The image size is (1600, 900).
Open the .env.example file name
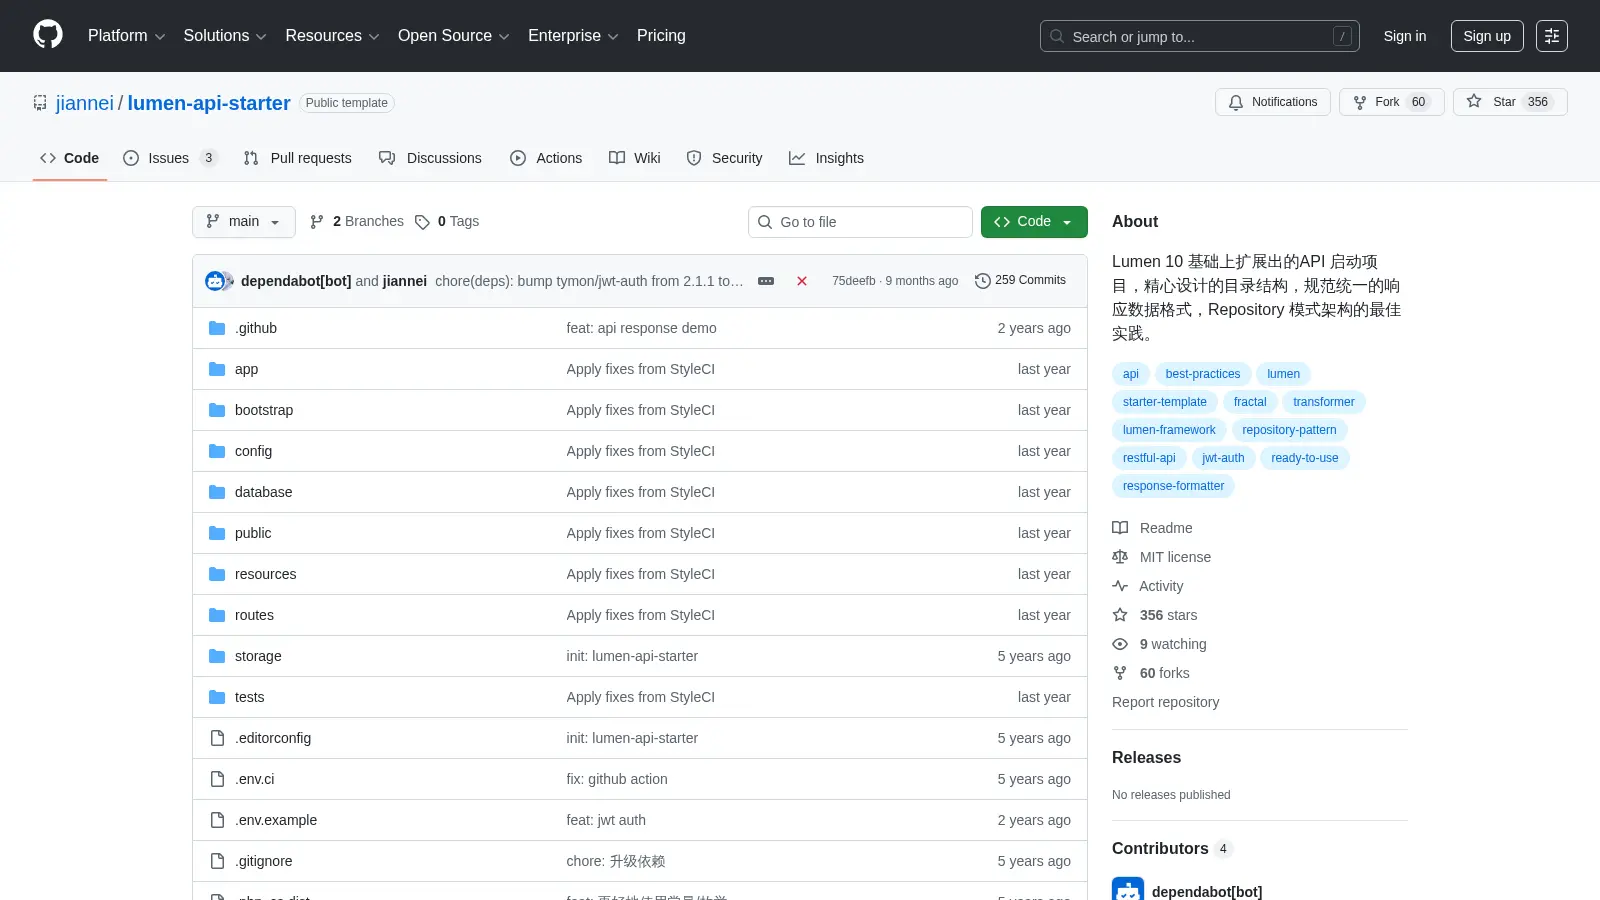click(276, 820)
